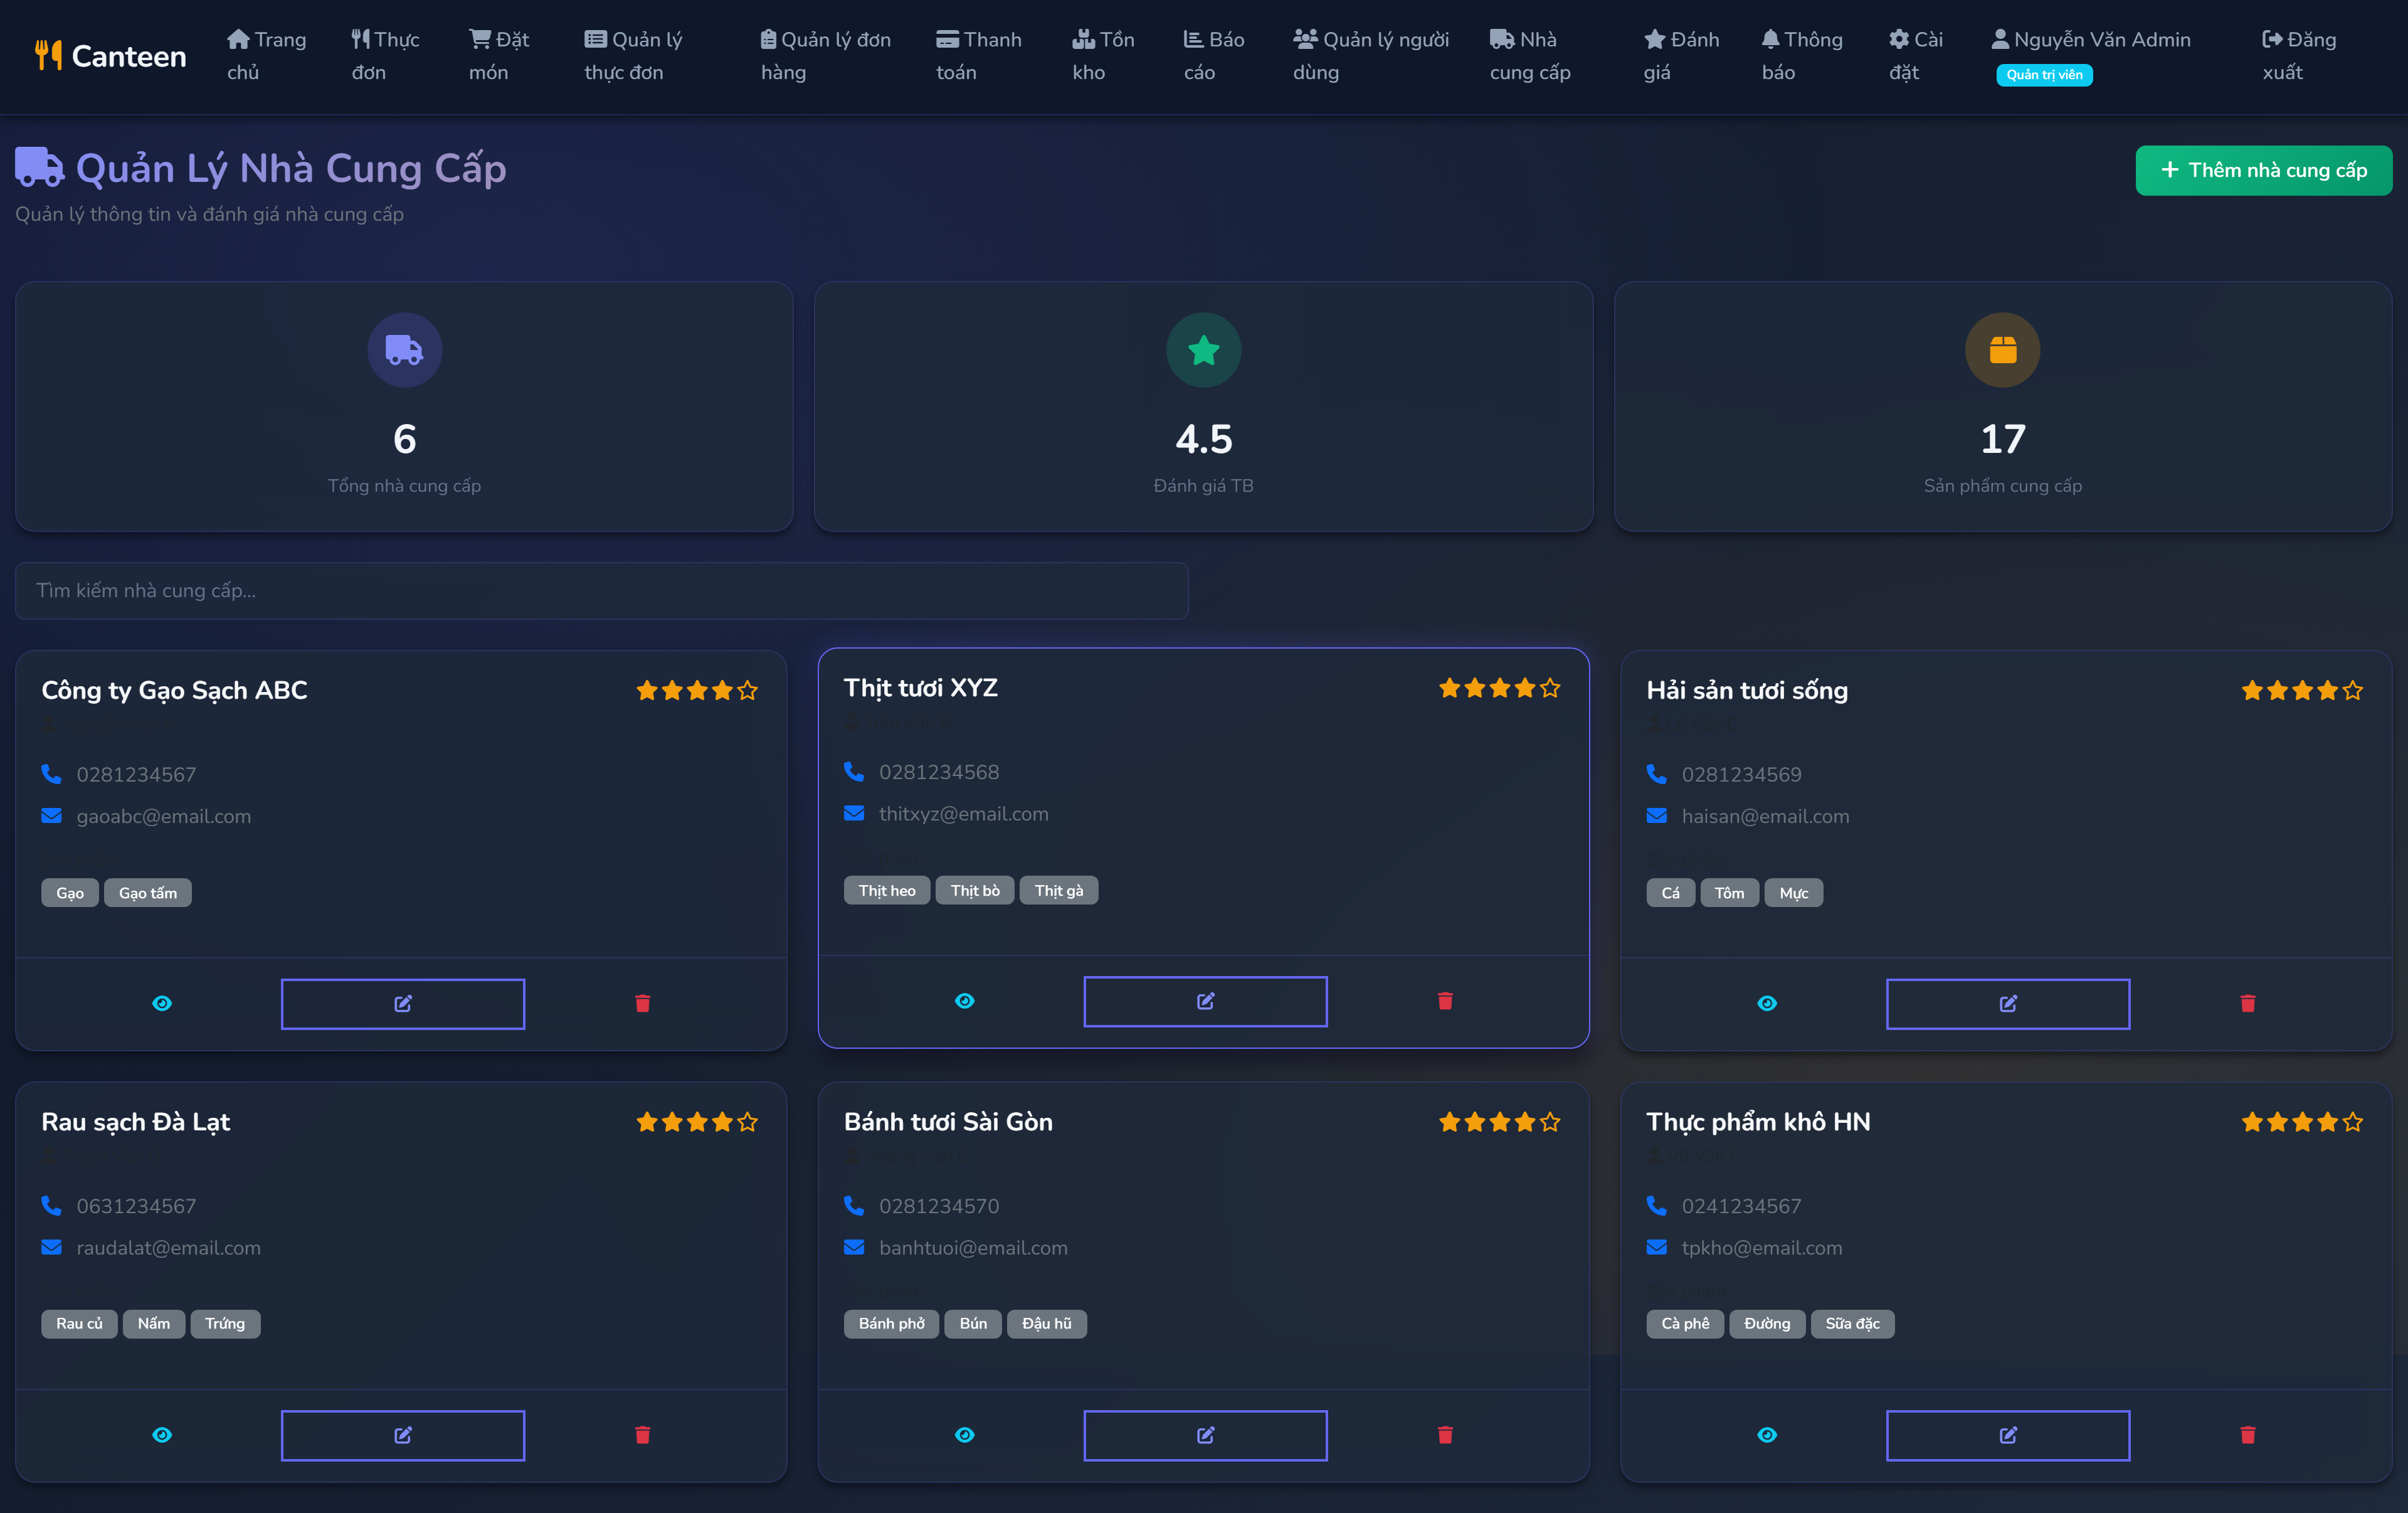The image size is (2408, 1513).
Task: Open Quản lý đơn hàng page
Action: (x=826, y=56)
